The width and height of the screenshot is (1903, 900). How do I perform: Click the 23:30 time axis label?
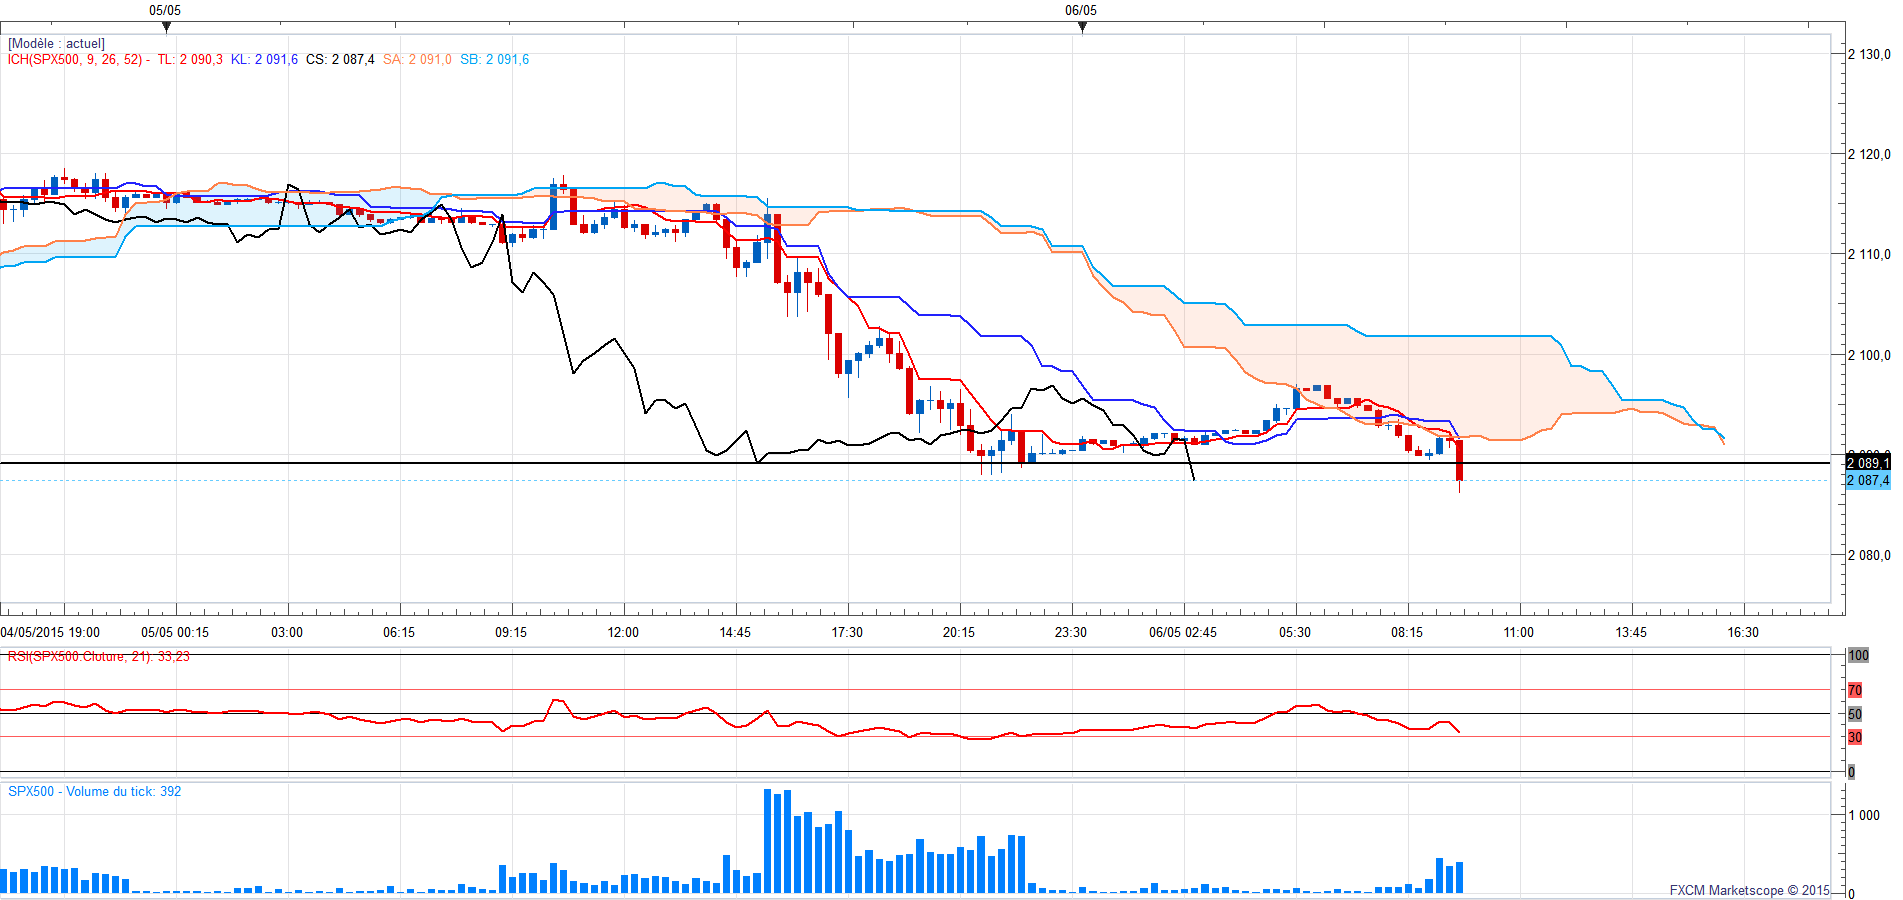(1071, 632)
